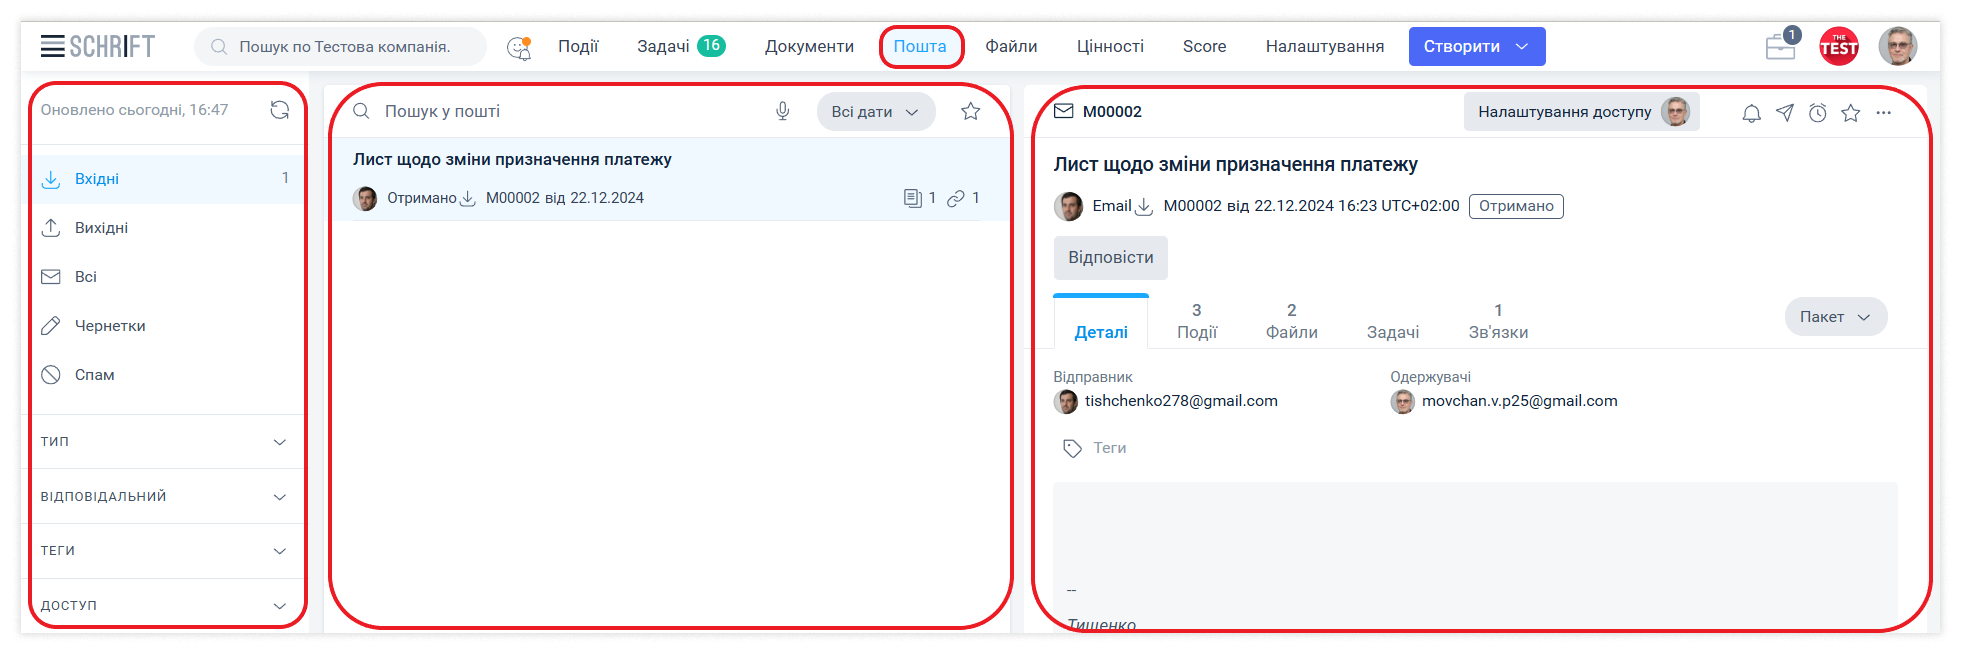Select the Вихідні mail folder
Screen dimensions: 1967x657
pos(101,228)
